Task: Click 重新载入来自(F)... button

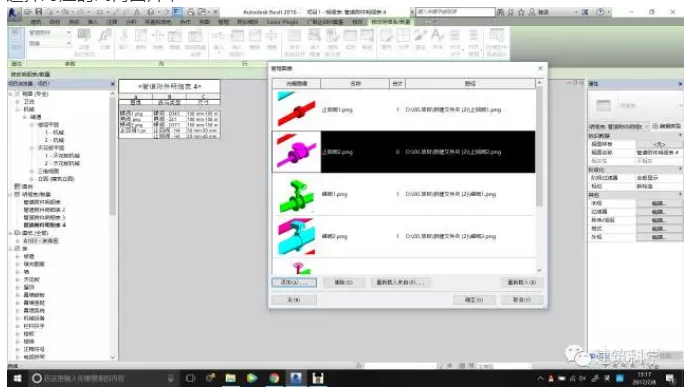Action: pyautogui.click(x=400, y=282)
